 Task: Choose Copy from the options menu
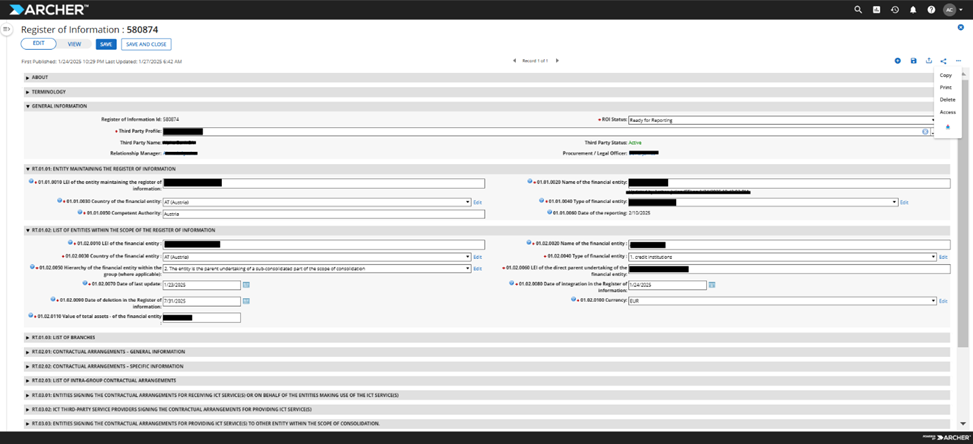click(x=946, y=75)
